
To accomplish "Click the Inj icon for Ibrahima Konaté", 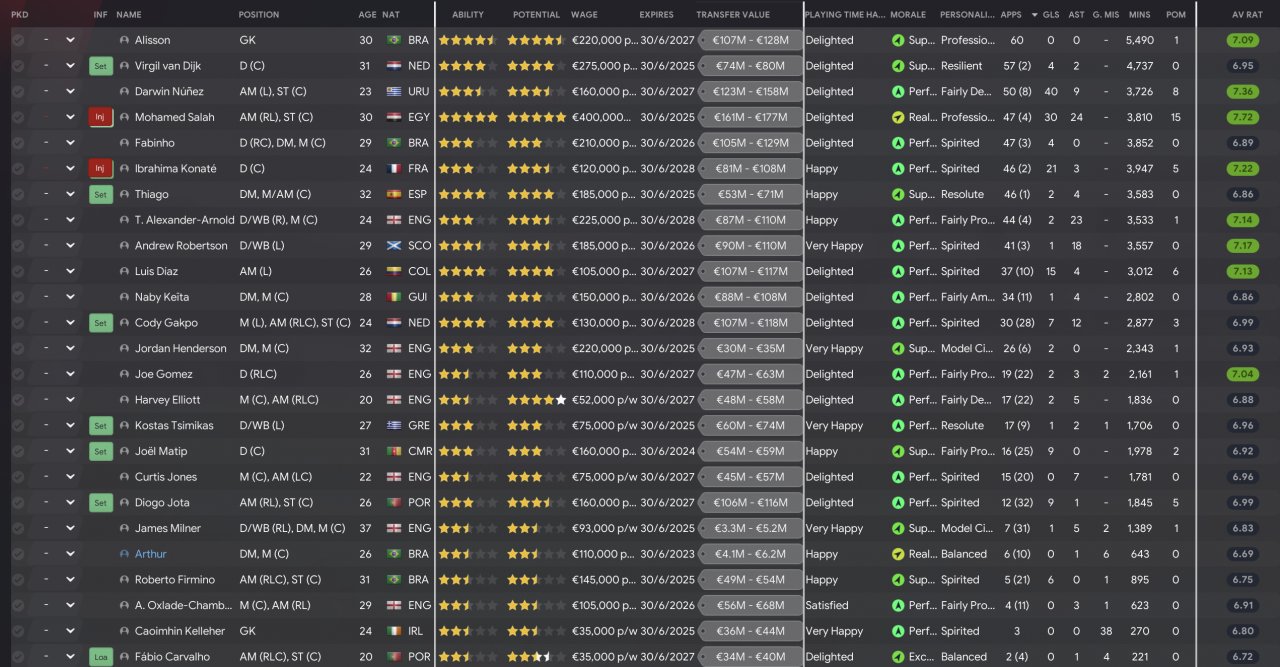I will pyautogui.click(x=100, y=169).
